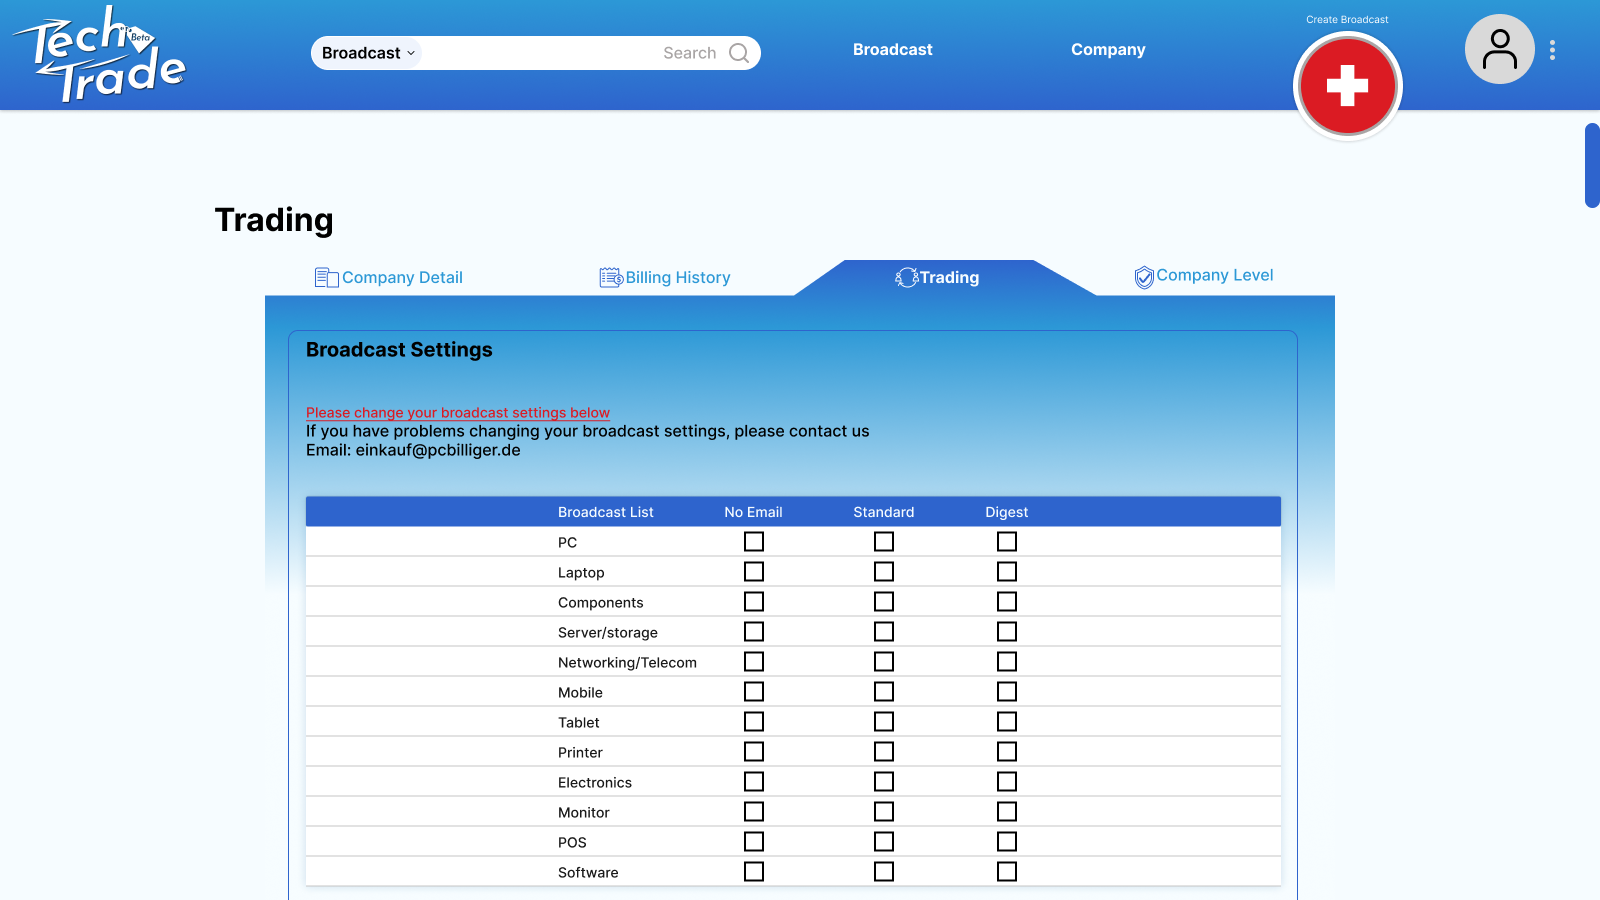Click the red Create Broadcast plus button

point(1347,86)
